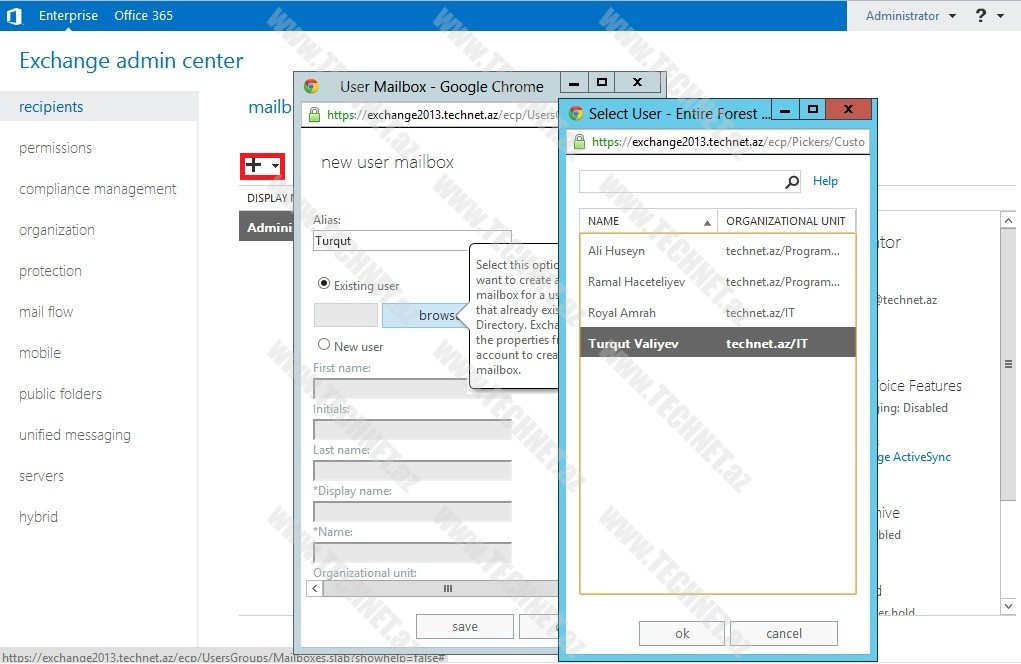This screenshot has width=1021, height=664.
Task: Expand the dropdown arrow beside the plus icon
Action: (x=275, y=167)
